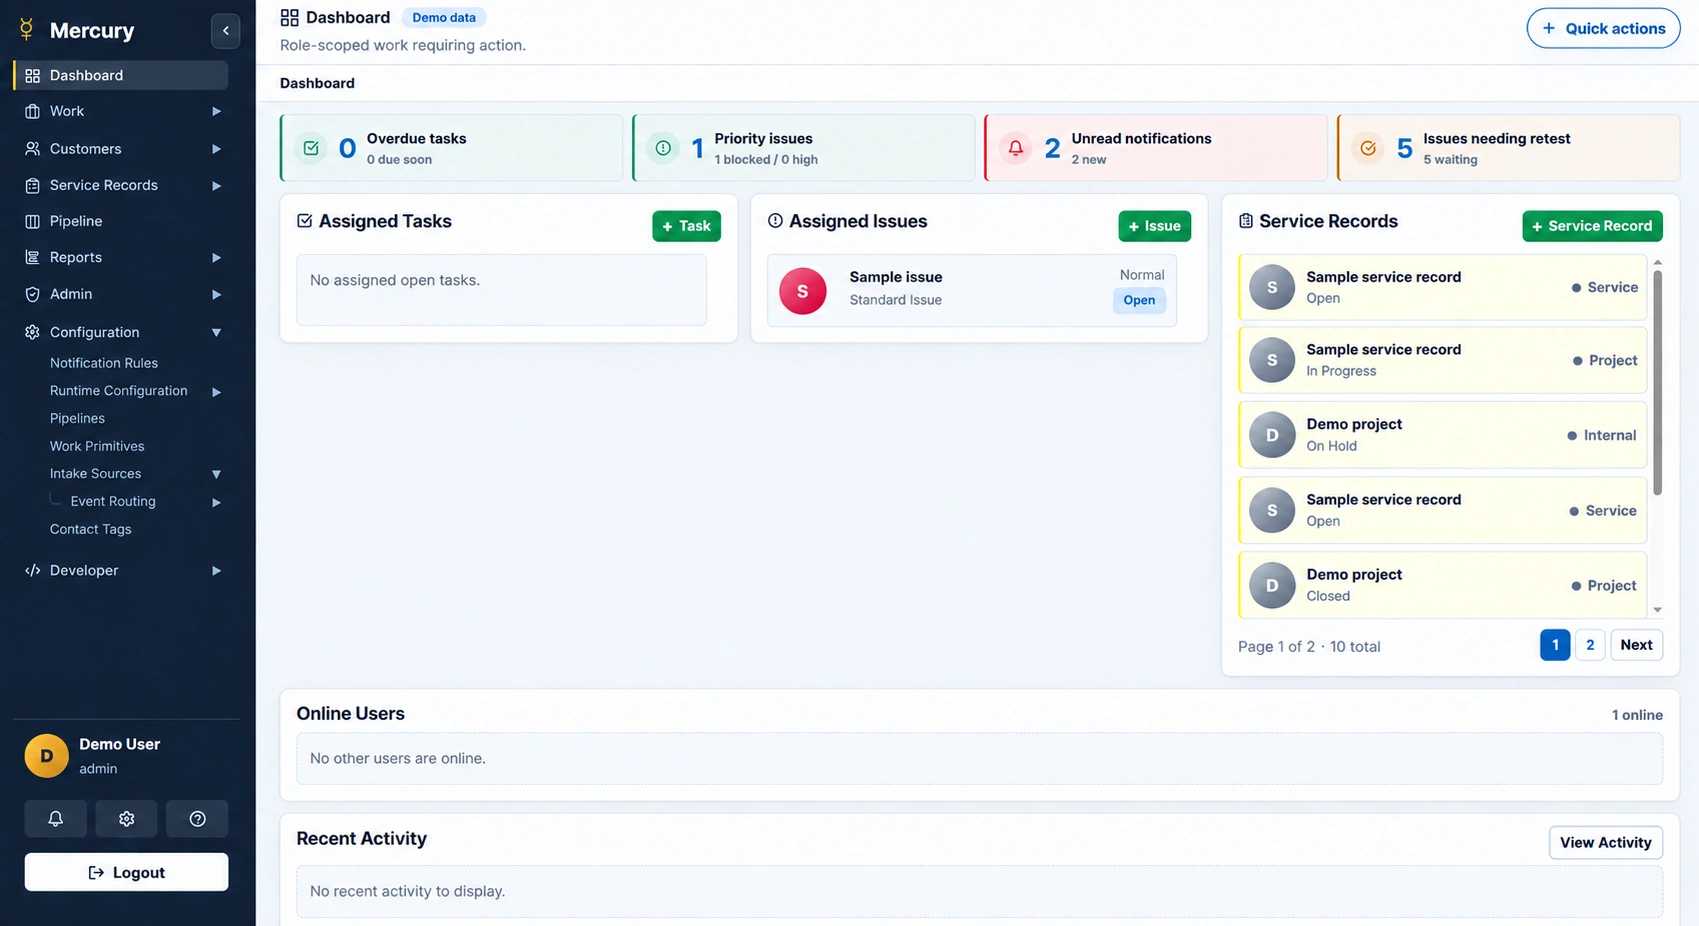Image resolution: width=1699 pixels, height=926 pixels.
Task: Expand the Work menu arrow
Action: tap(216, 111)
